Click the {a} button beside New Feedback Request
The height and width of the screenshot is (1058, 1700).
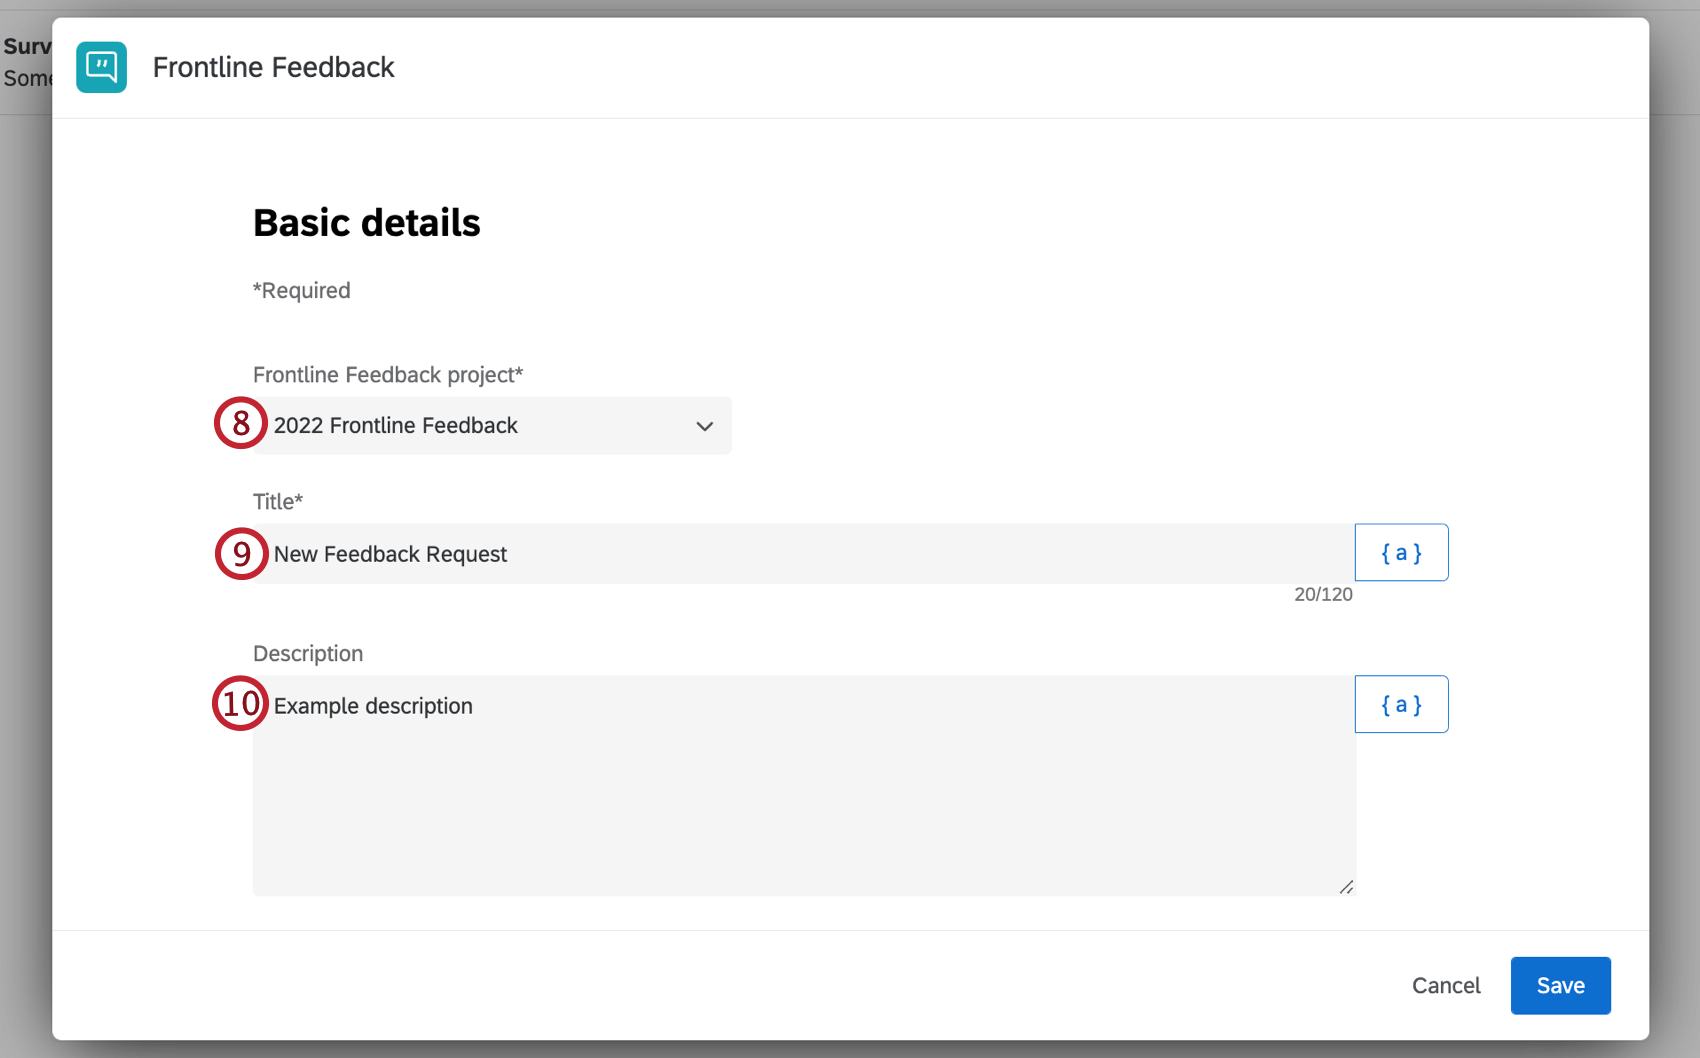[1400, 552]
